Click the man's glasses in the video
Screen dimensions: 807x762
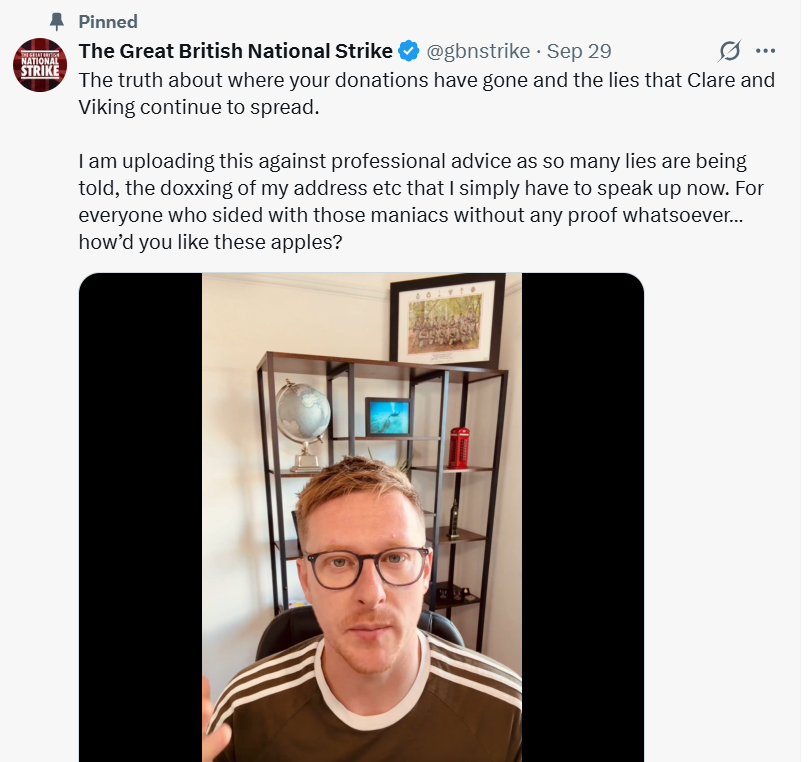coord(365,566)
